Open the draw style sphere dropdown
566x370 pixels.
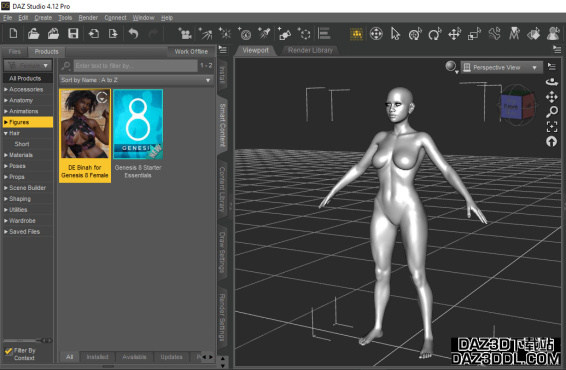coord(451,67)
